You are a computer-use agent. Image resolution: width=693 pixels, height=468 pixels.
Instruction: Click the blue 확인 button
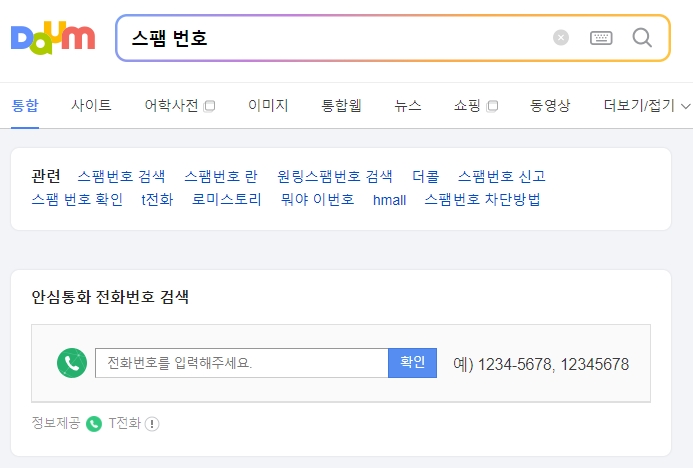point(412,363)
